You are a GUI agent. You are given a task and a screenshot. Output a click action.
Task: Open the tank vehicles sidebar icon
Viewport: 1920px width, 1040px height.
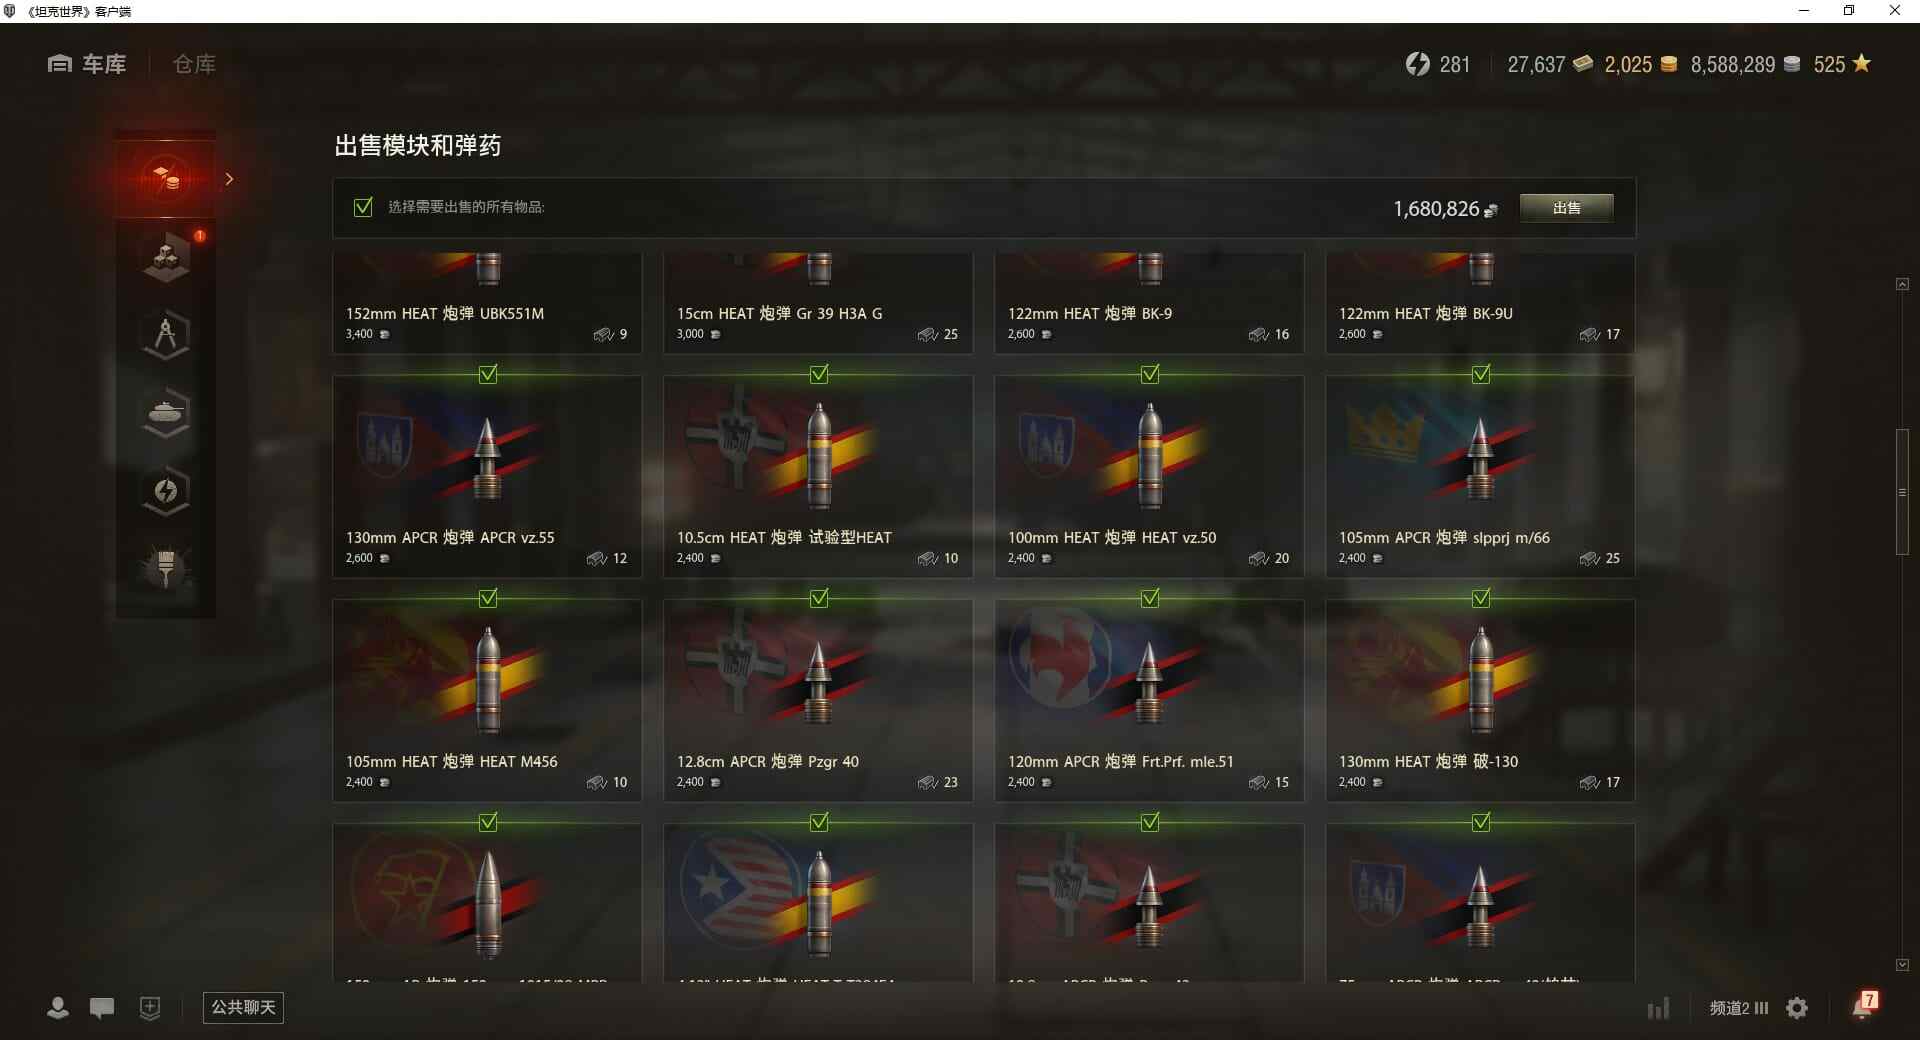(166, 413)
